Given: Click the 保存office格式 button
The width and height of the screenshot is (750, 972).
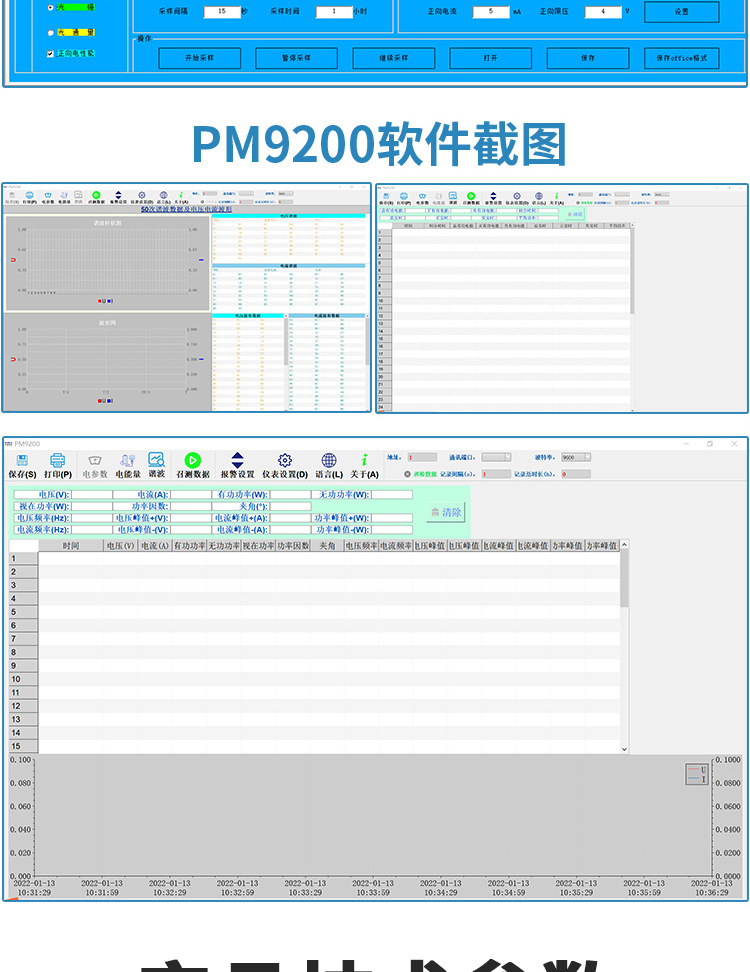Looking at the screenshot, I should coord(682,58).
